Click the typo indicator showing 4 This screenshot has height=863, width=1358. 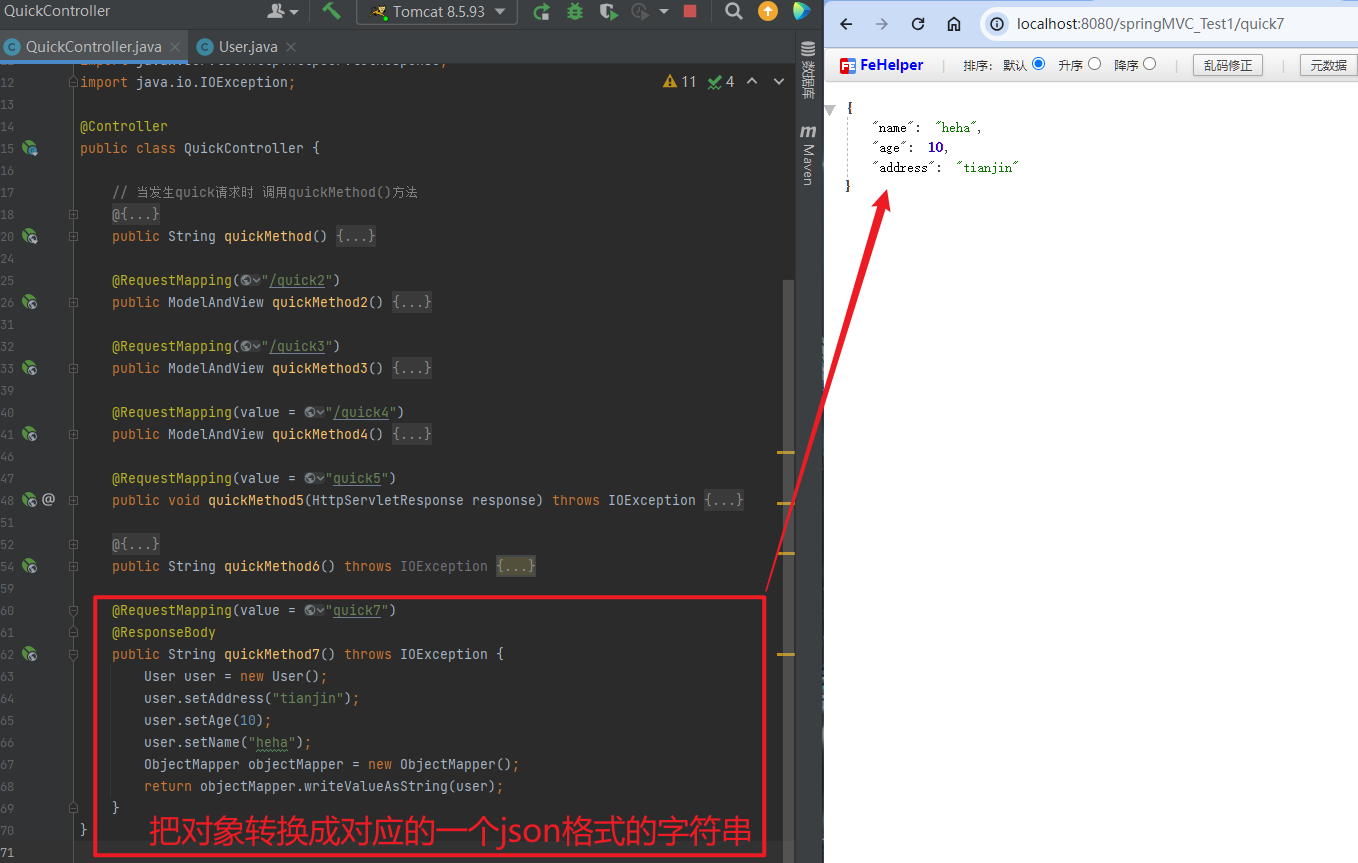721,82
